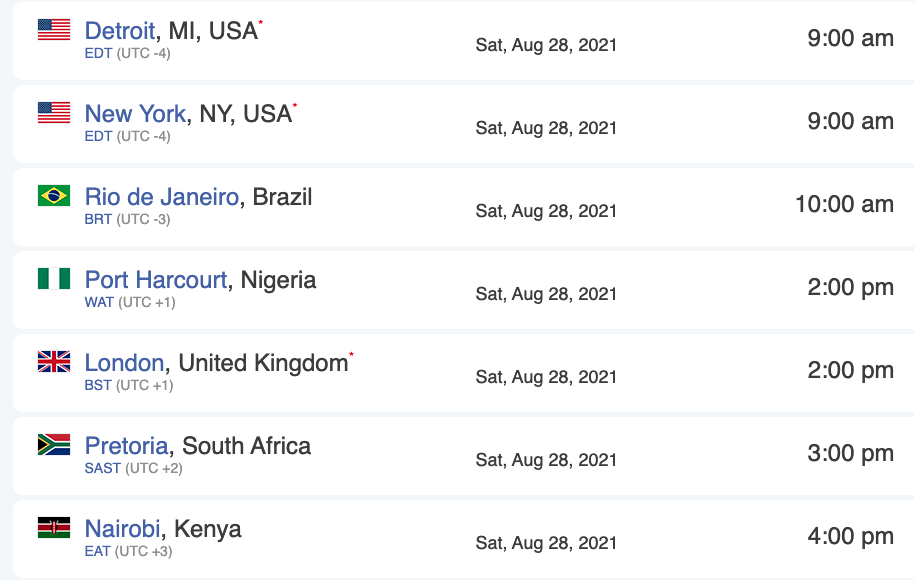Open the Nairobi city link

pos(122,529)
